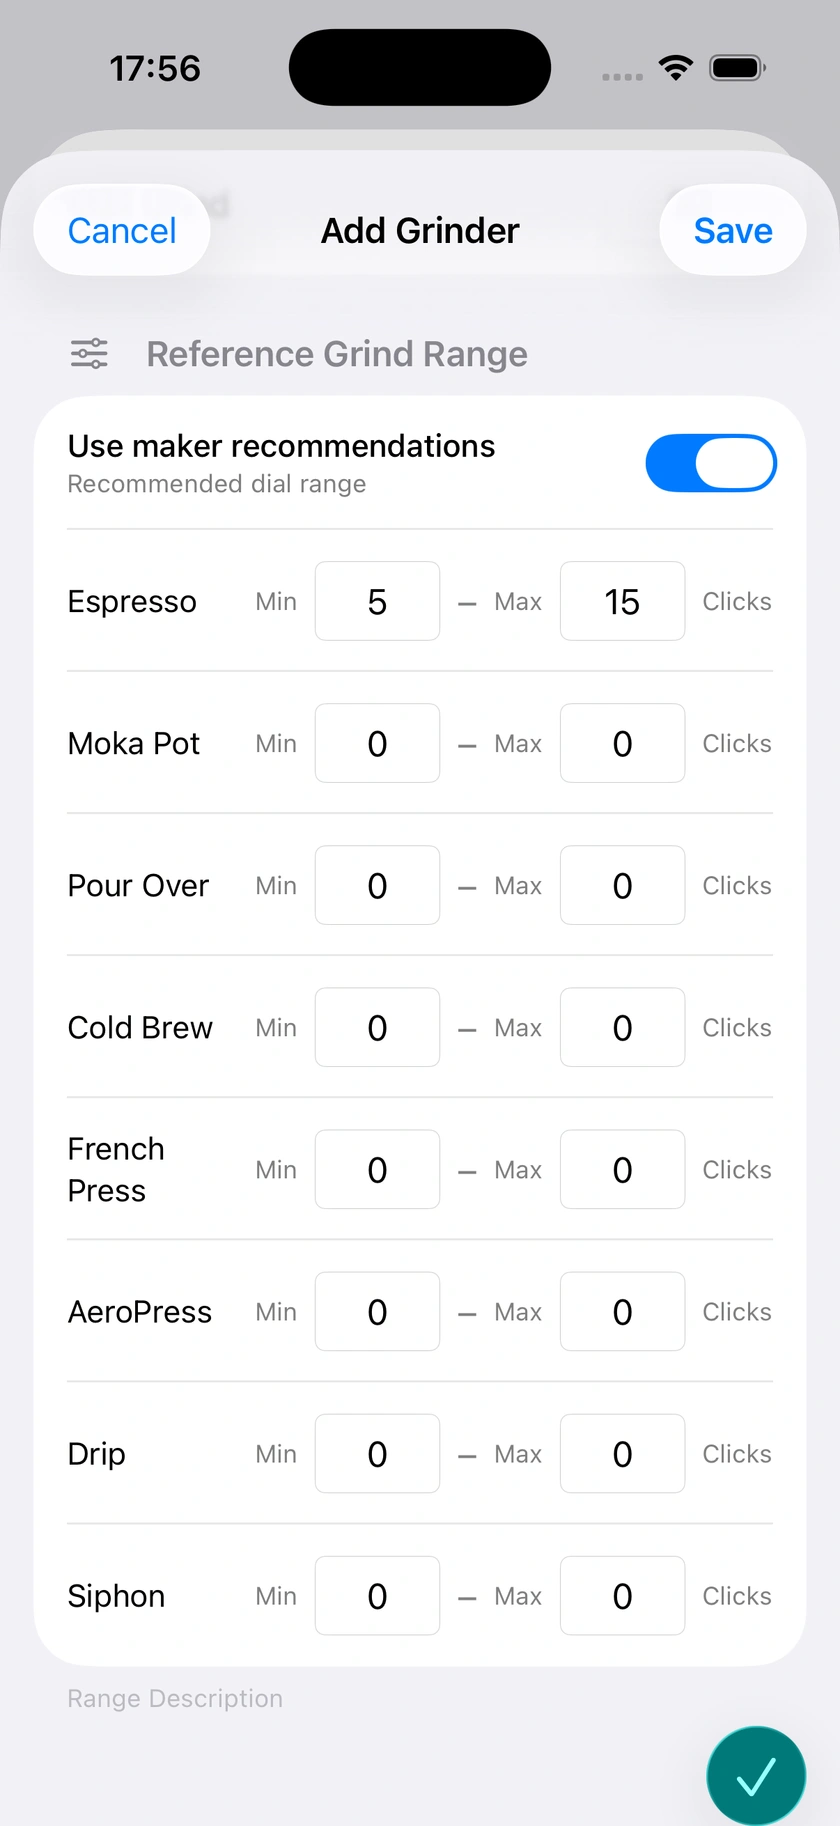Viewport: 840px width, 1826px height.
Task: Save the new grinder
Action: click(733, 230)
